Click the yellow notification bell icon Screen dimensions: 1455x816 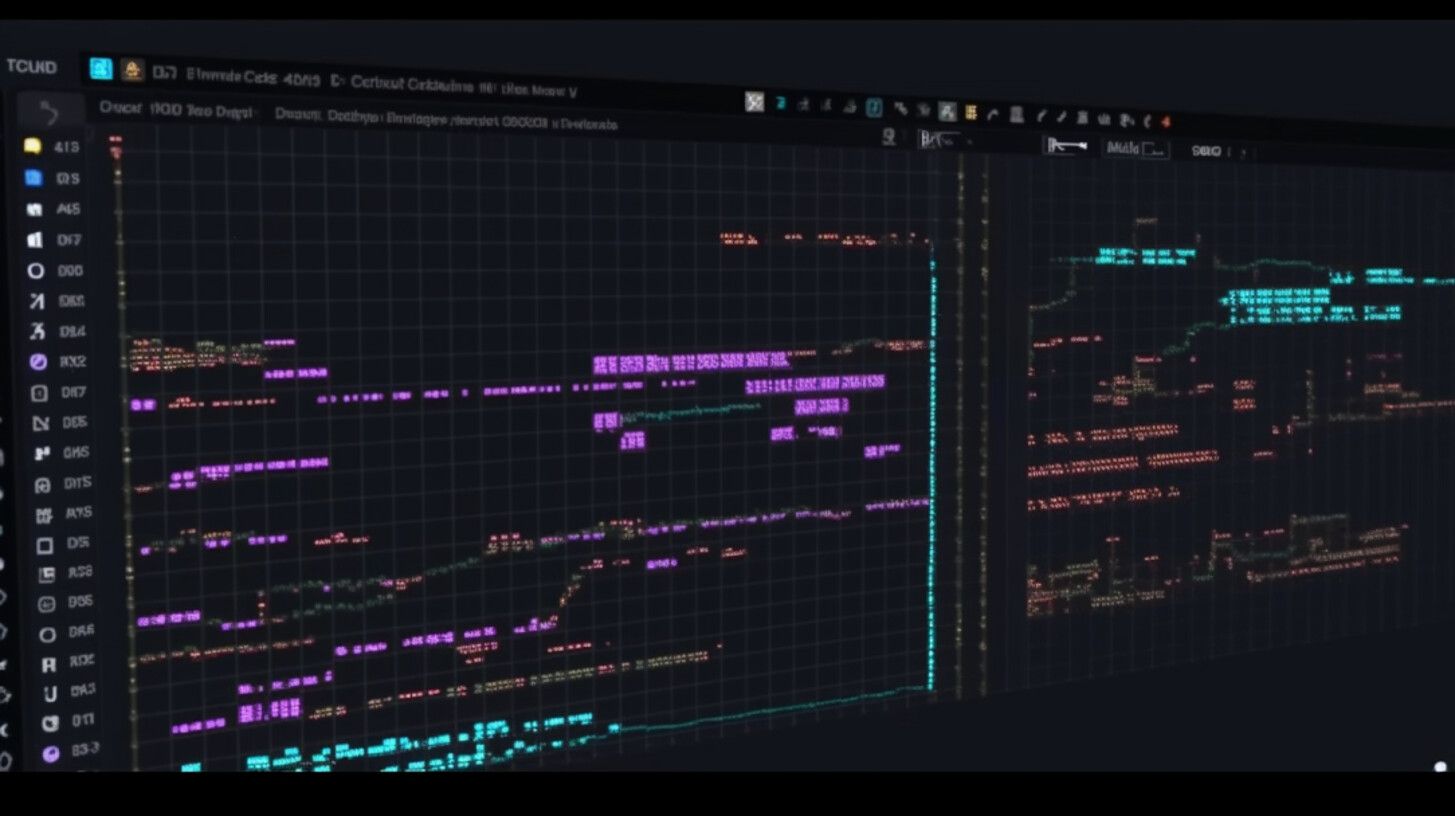coord(133,67)
